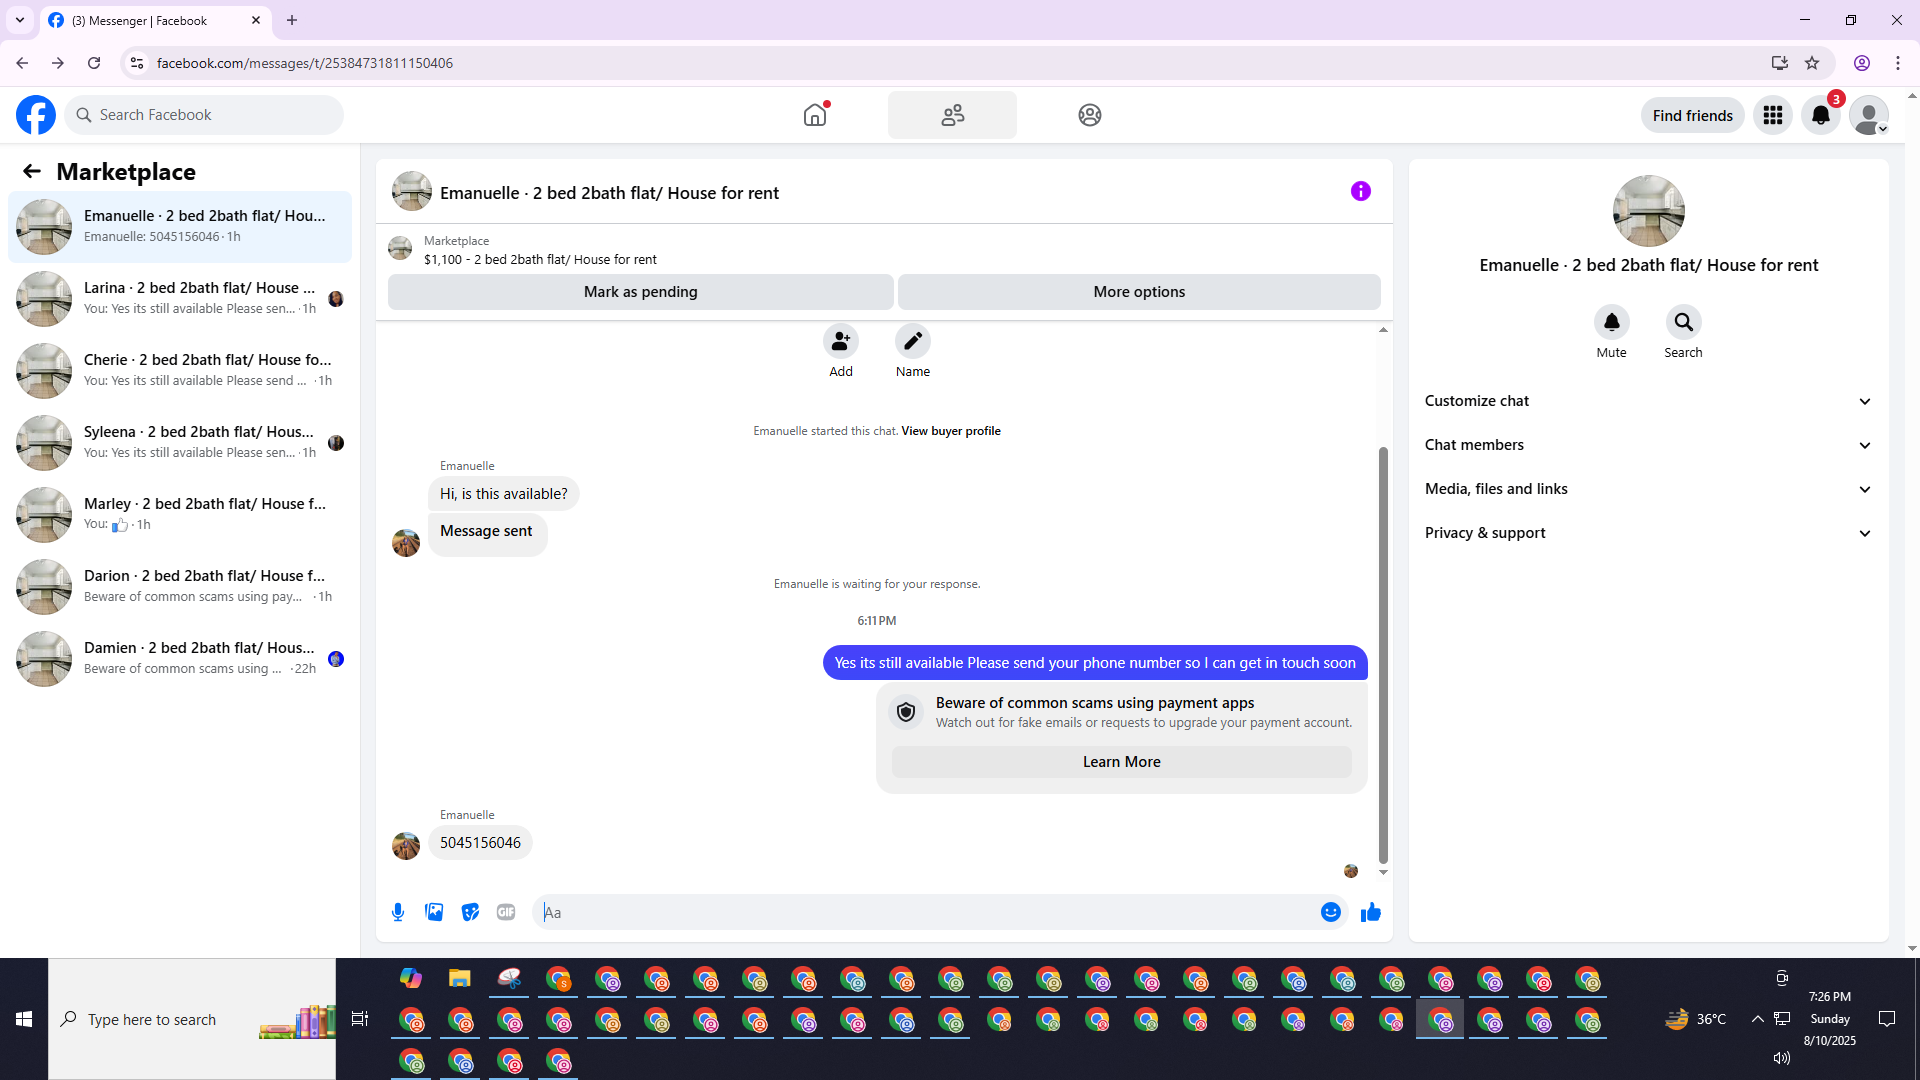This screenshot has width=1920, height=1080.
Task: Go to the Facebook Home tab
Action: 815,115
